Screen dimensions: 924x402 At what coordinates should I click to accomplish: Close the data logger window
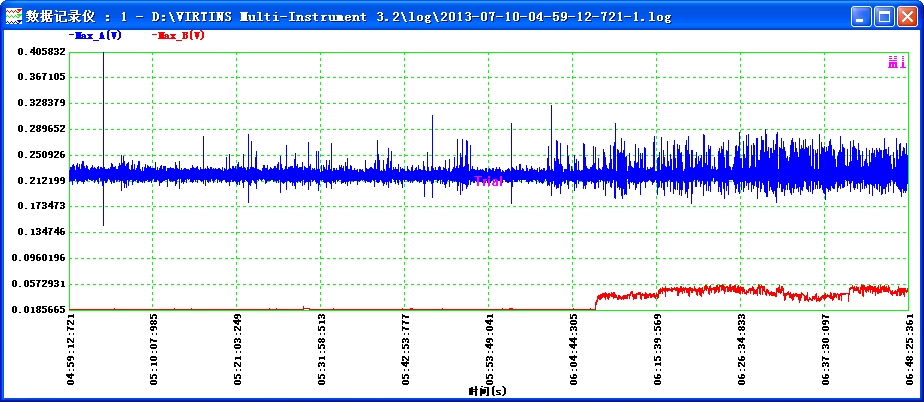(x=907, y=17)
